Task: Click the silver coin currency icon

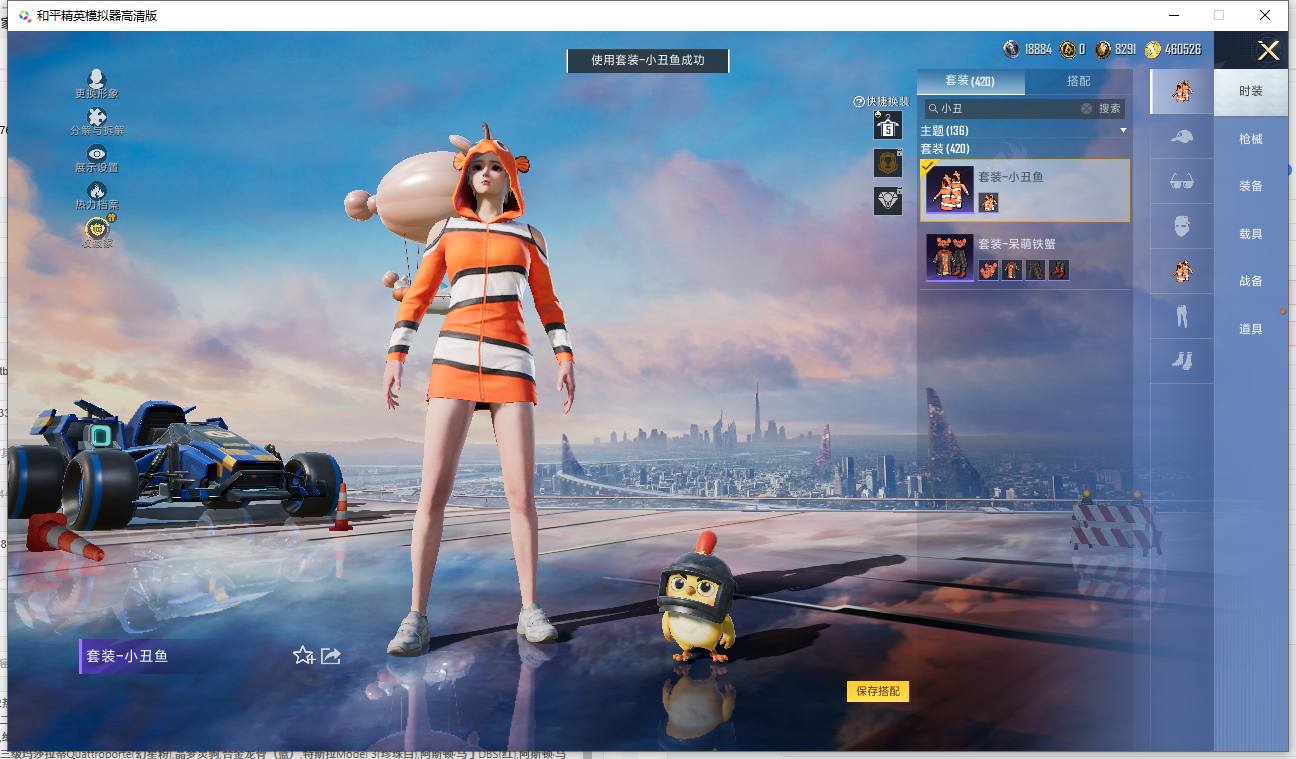Action: tap(1012, 49)
